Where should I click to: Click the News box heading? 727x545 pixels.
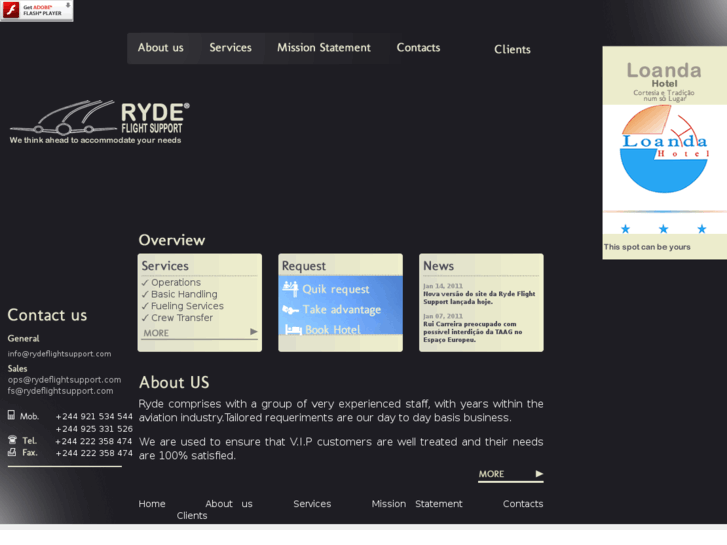coord(438,266)
